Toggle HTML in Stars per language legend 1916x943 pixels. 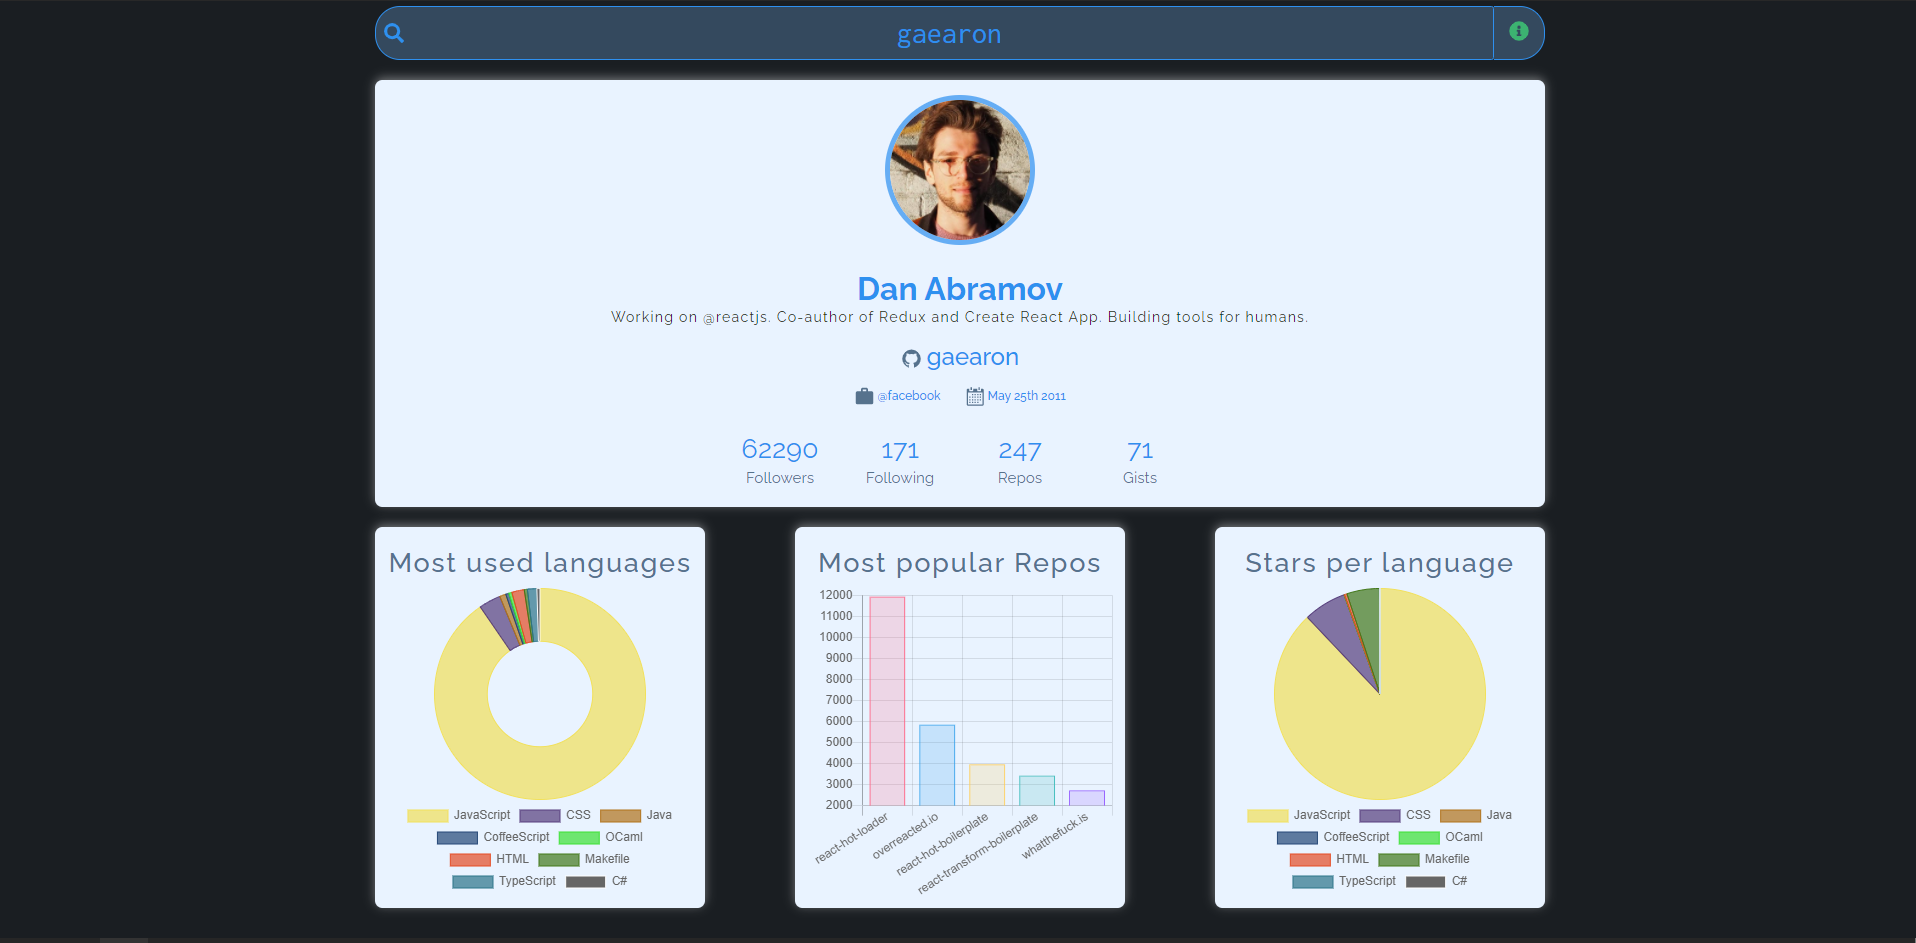[1329, 859]
